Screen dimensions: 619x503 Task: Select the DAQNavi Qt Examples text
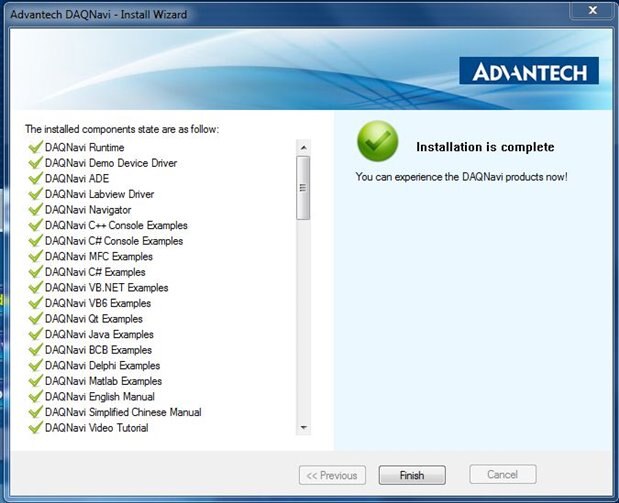[94, 319]
